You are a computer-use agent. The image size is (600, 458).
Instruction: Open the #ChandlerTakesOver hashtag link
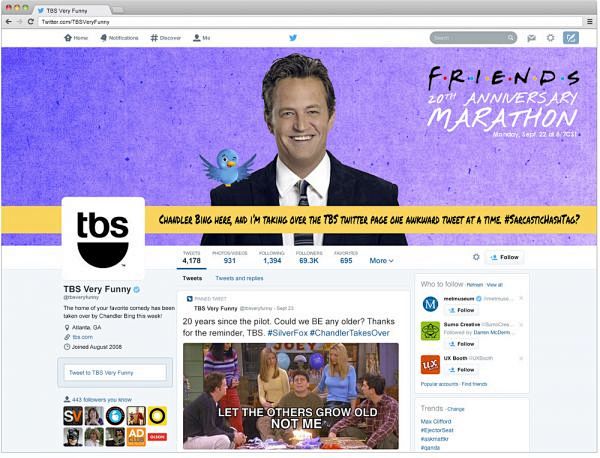[x=349, y=333]
